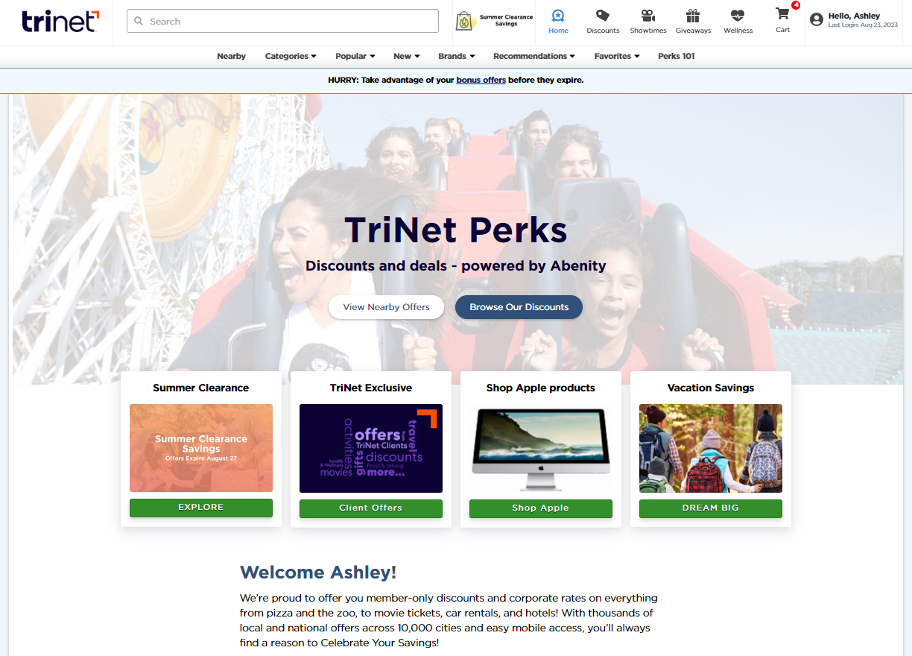The image size is (912, 656).
Task: Click the TriNet Exclusive card title
Action: click(371, 388)
